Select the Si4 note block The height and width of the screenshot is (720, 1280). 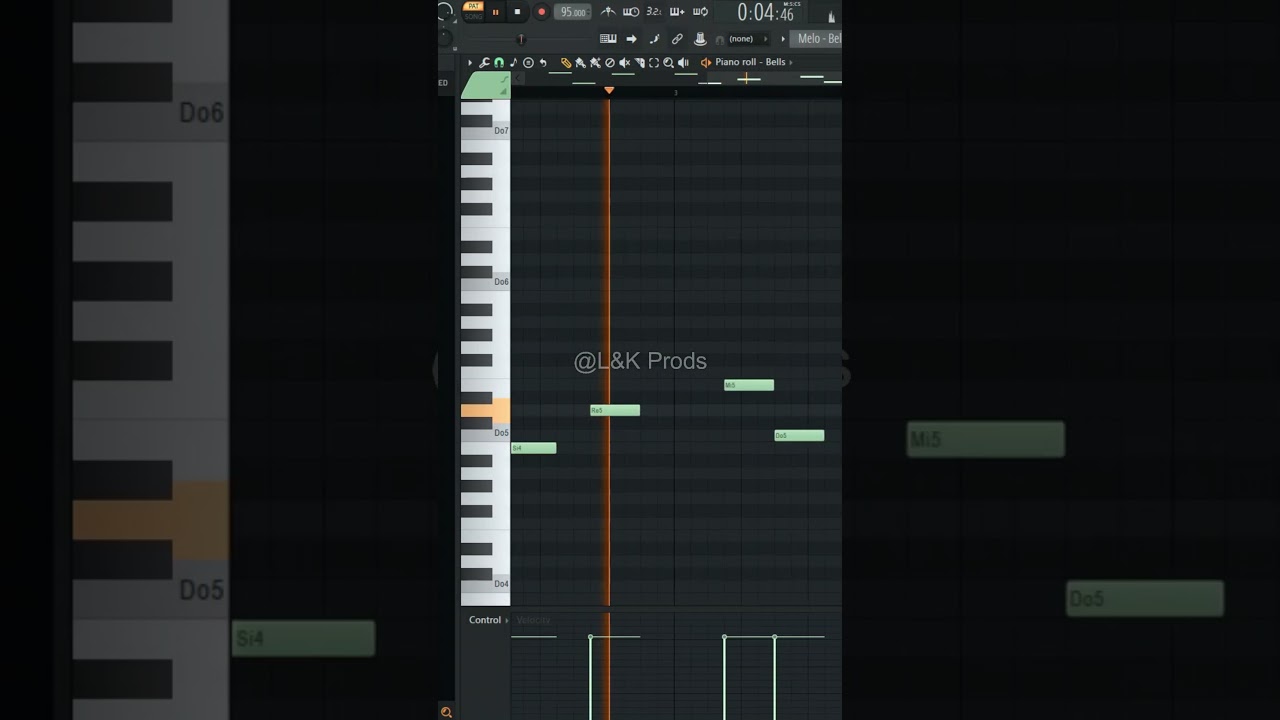click(533, 448)
